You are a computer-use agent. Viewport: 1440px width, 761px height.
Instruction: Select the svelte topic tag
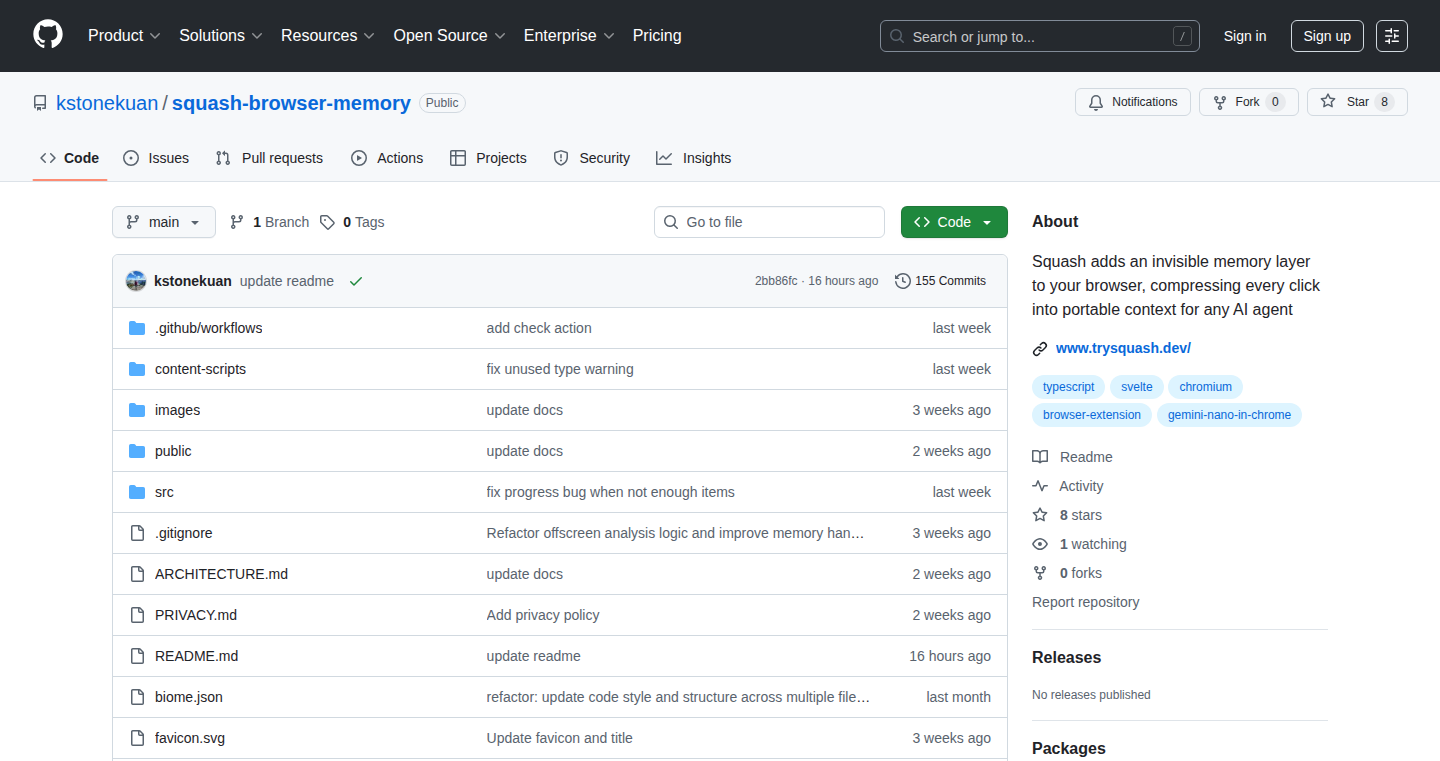[1136, 387]
